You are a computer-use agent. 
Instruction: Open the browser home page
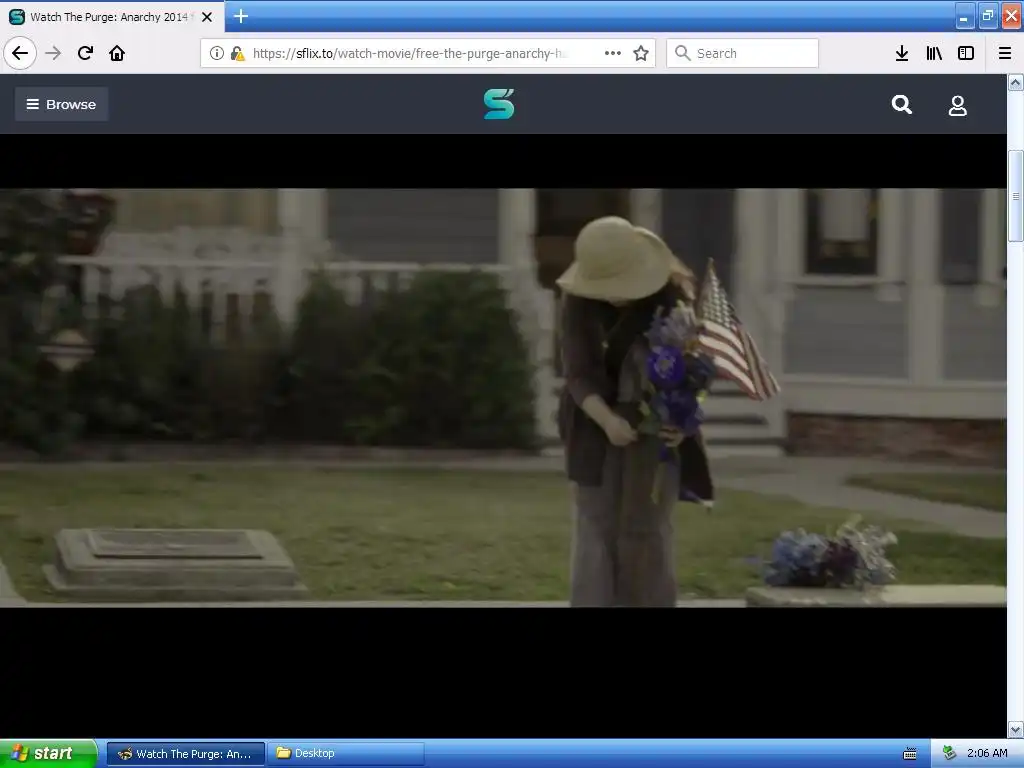[117, 53]
